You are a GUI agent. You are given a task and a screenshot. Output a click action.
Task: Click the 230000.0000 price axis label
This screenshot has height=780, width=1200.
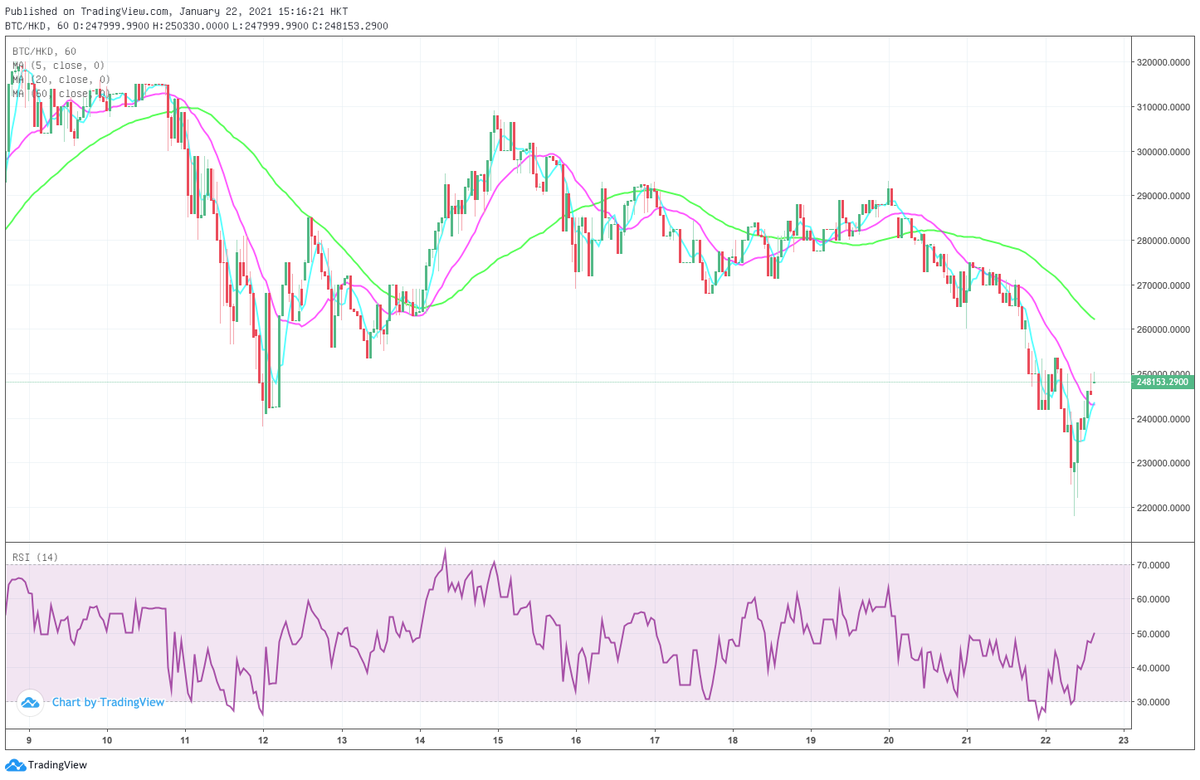[x=1164, y=463]
